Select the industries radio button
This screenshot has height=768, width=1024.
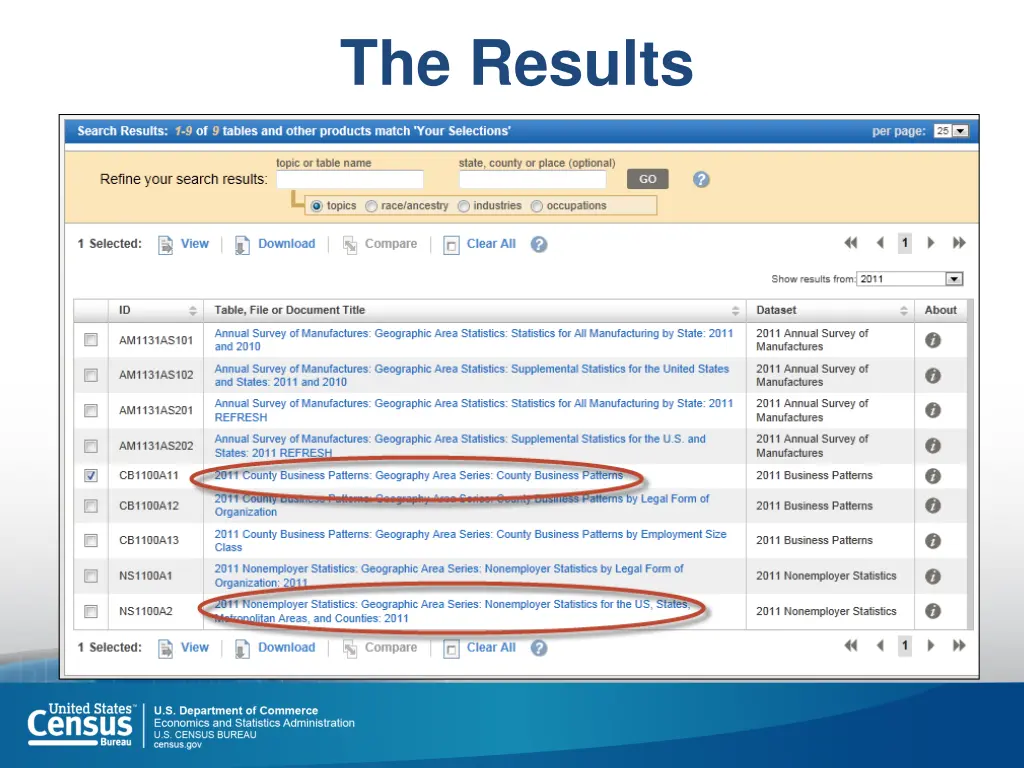(464, 206)
